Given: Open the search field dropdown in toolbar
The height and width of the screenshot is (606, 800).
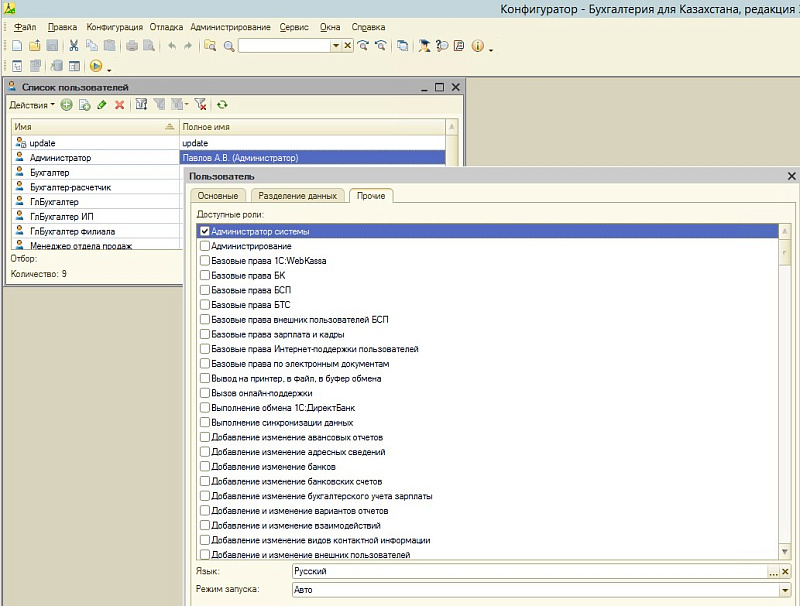Looking at the screenshot, I should click(335, 46).
